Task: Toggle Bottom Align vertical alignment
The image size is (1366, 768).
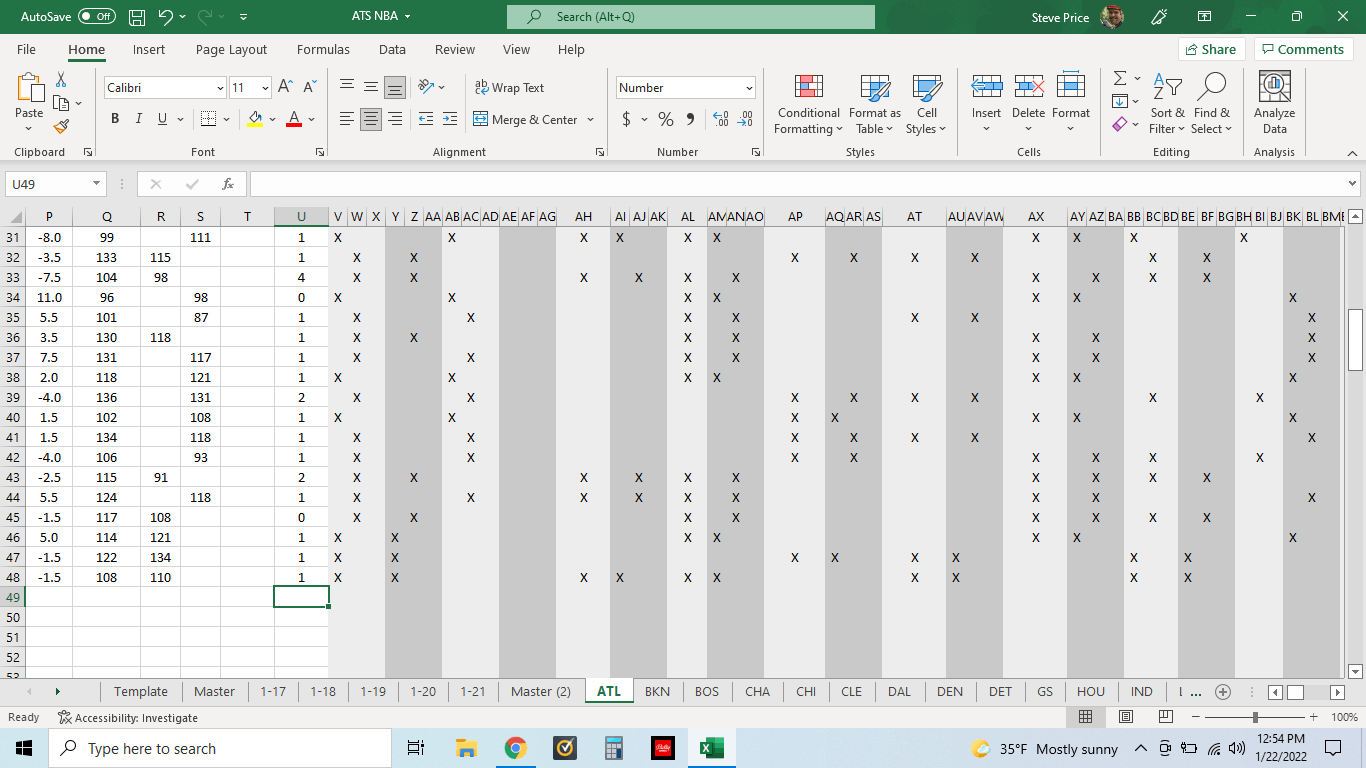Action: click(395, 88)
